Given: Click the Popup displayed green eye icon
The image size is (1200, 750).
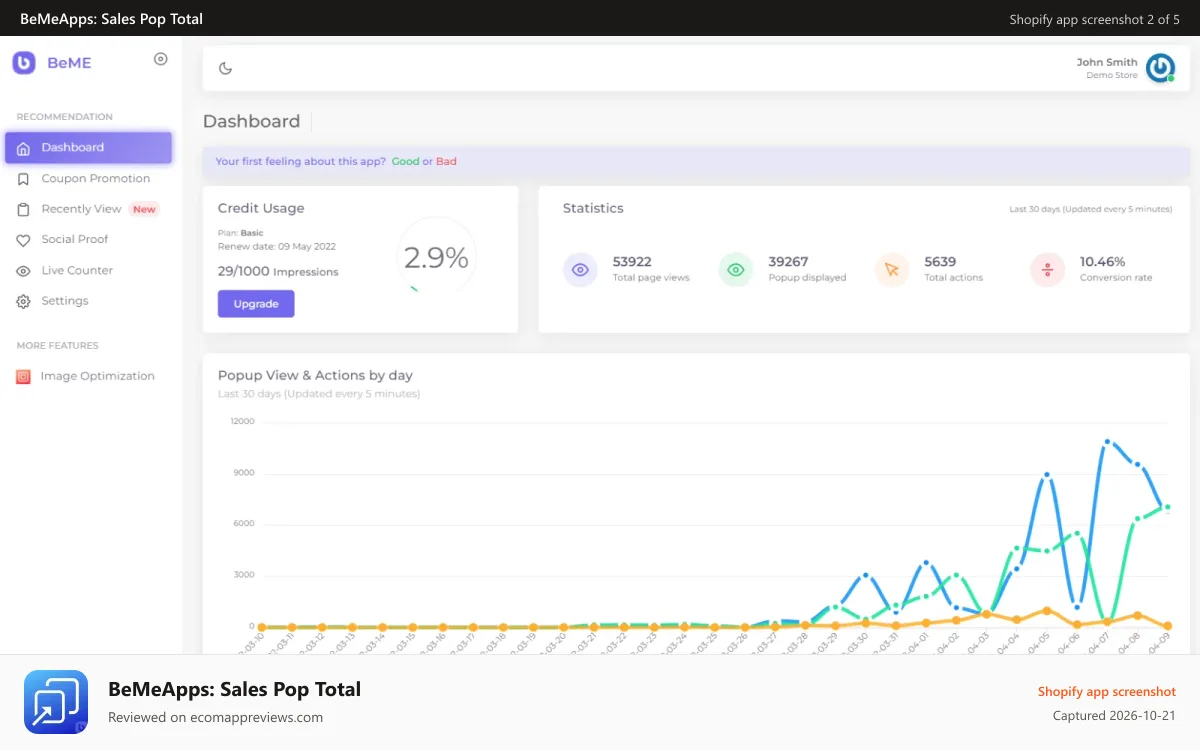Looking at the screenshot, I should 736,270.
